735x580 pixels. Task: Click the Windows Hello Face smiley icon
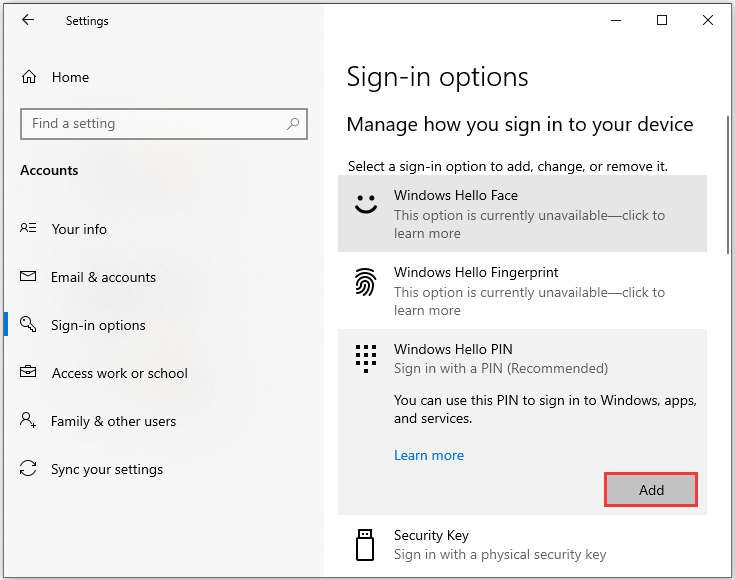tap(366, 204)
